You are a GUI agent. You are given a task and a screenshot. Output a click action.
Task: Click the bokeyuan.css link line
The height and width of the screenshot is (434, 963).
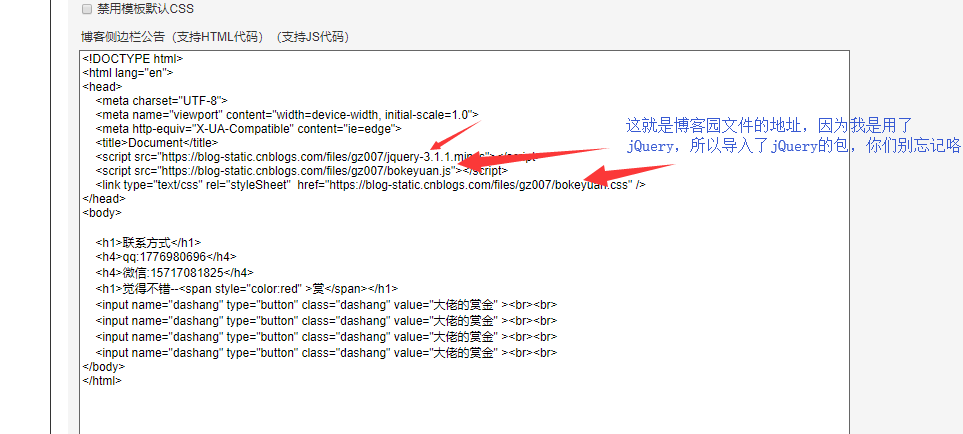point(370,184)
